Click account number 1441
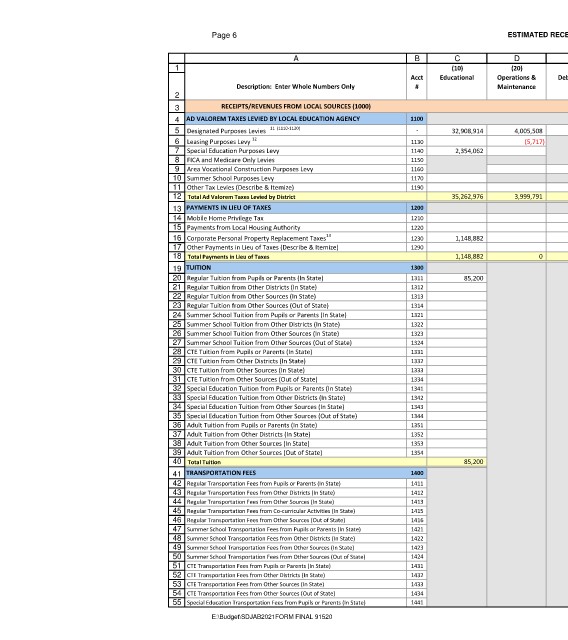The height and width of the screenshot is (640, 568). pos(417,602)
